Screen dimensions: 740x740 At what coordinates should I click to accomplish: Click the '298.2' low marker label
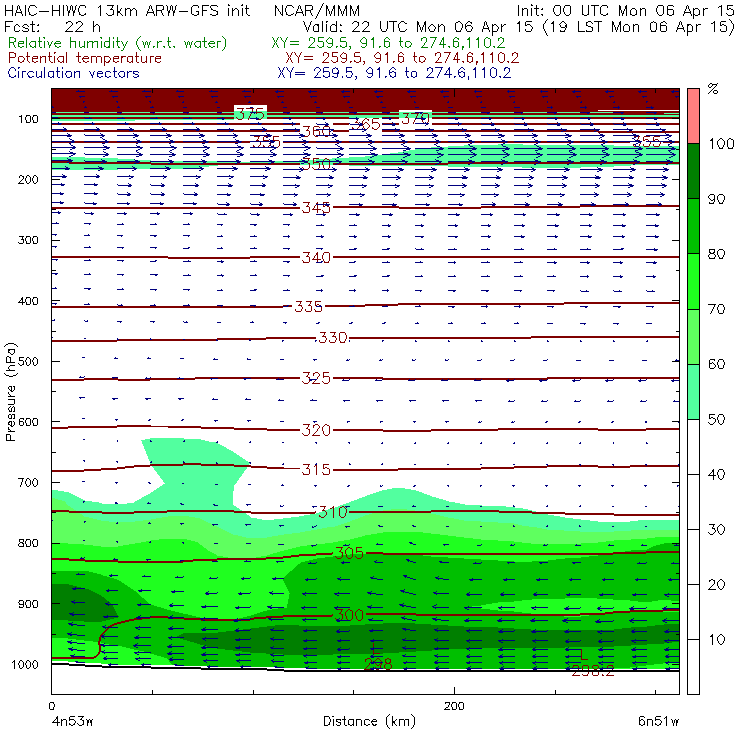593,671
